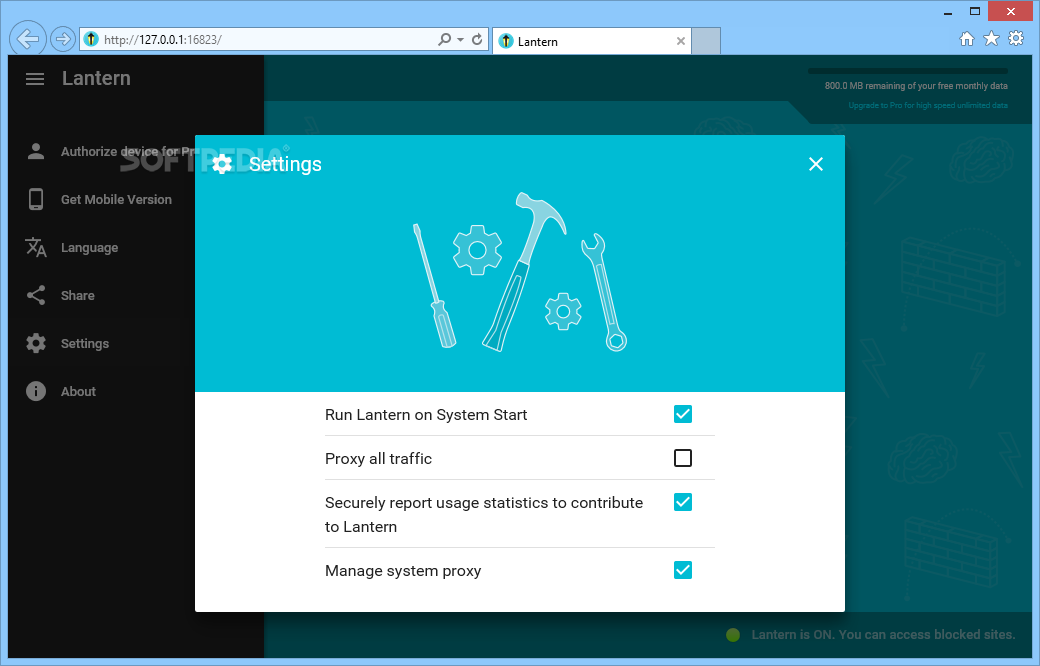This screenshot has width=1040, height=666.
Task: Open the address bar dropdown arrow
Action: click(x=460, y=39)
